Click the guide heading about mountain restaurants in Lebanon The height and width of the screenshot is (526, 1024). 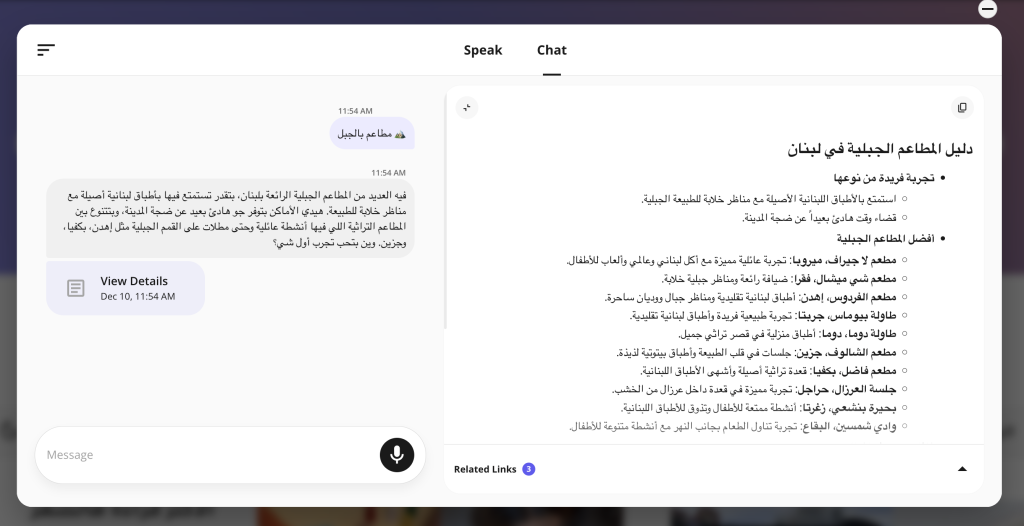879,149
